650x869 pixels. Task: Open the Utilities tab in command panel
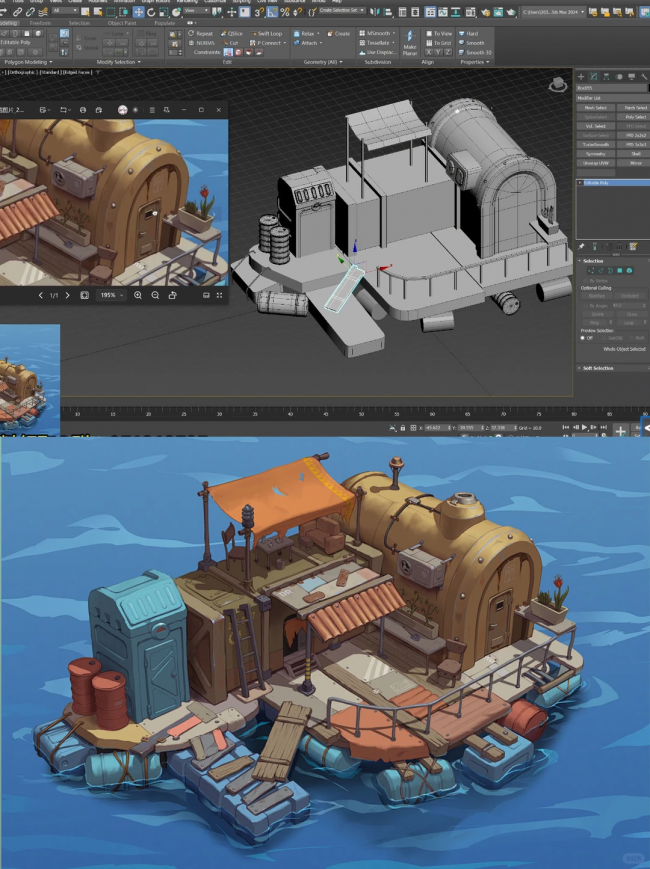pos(642,76)
